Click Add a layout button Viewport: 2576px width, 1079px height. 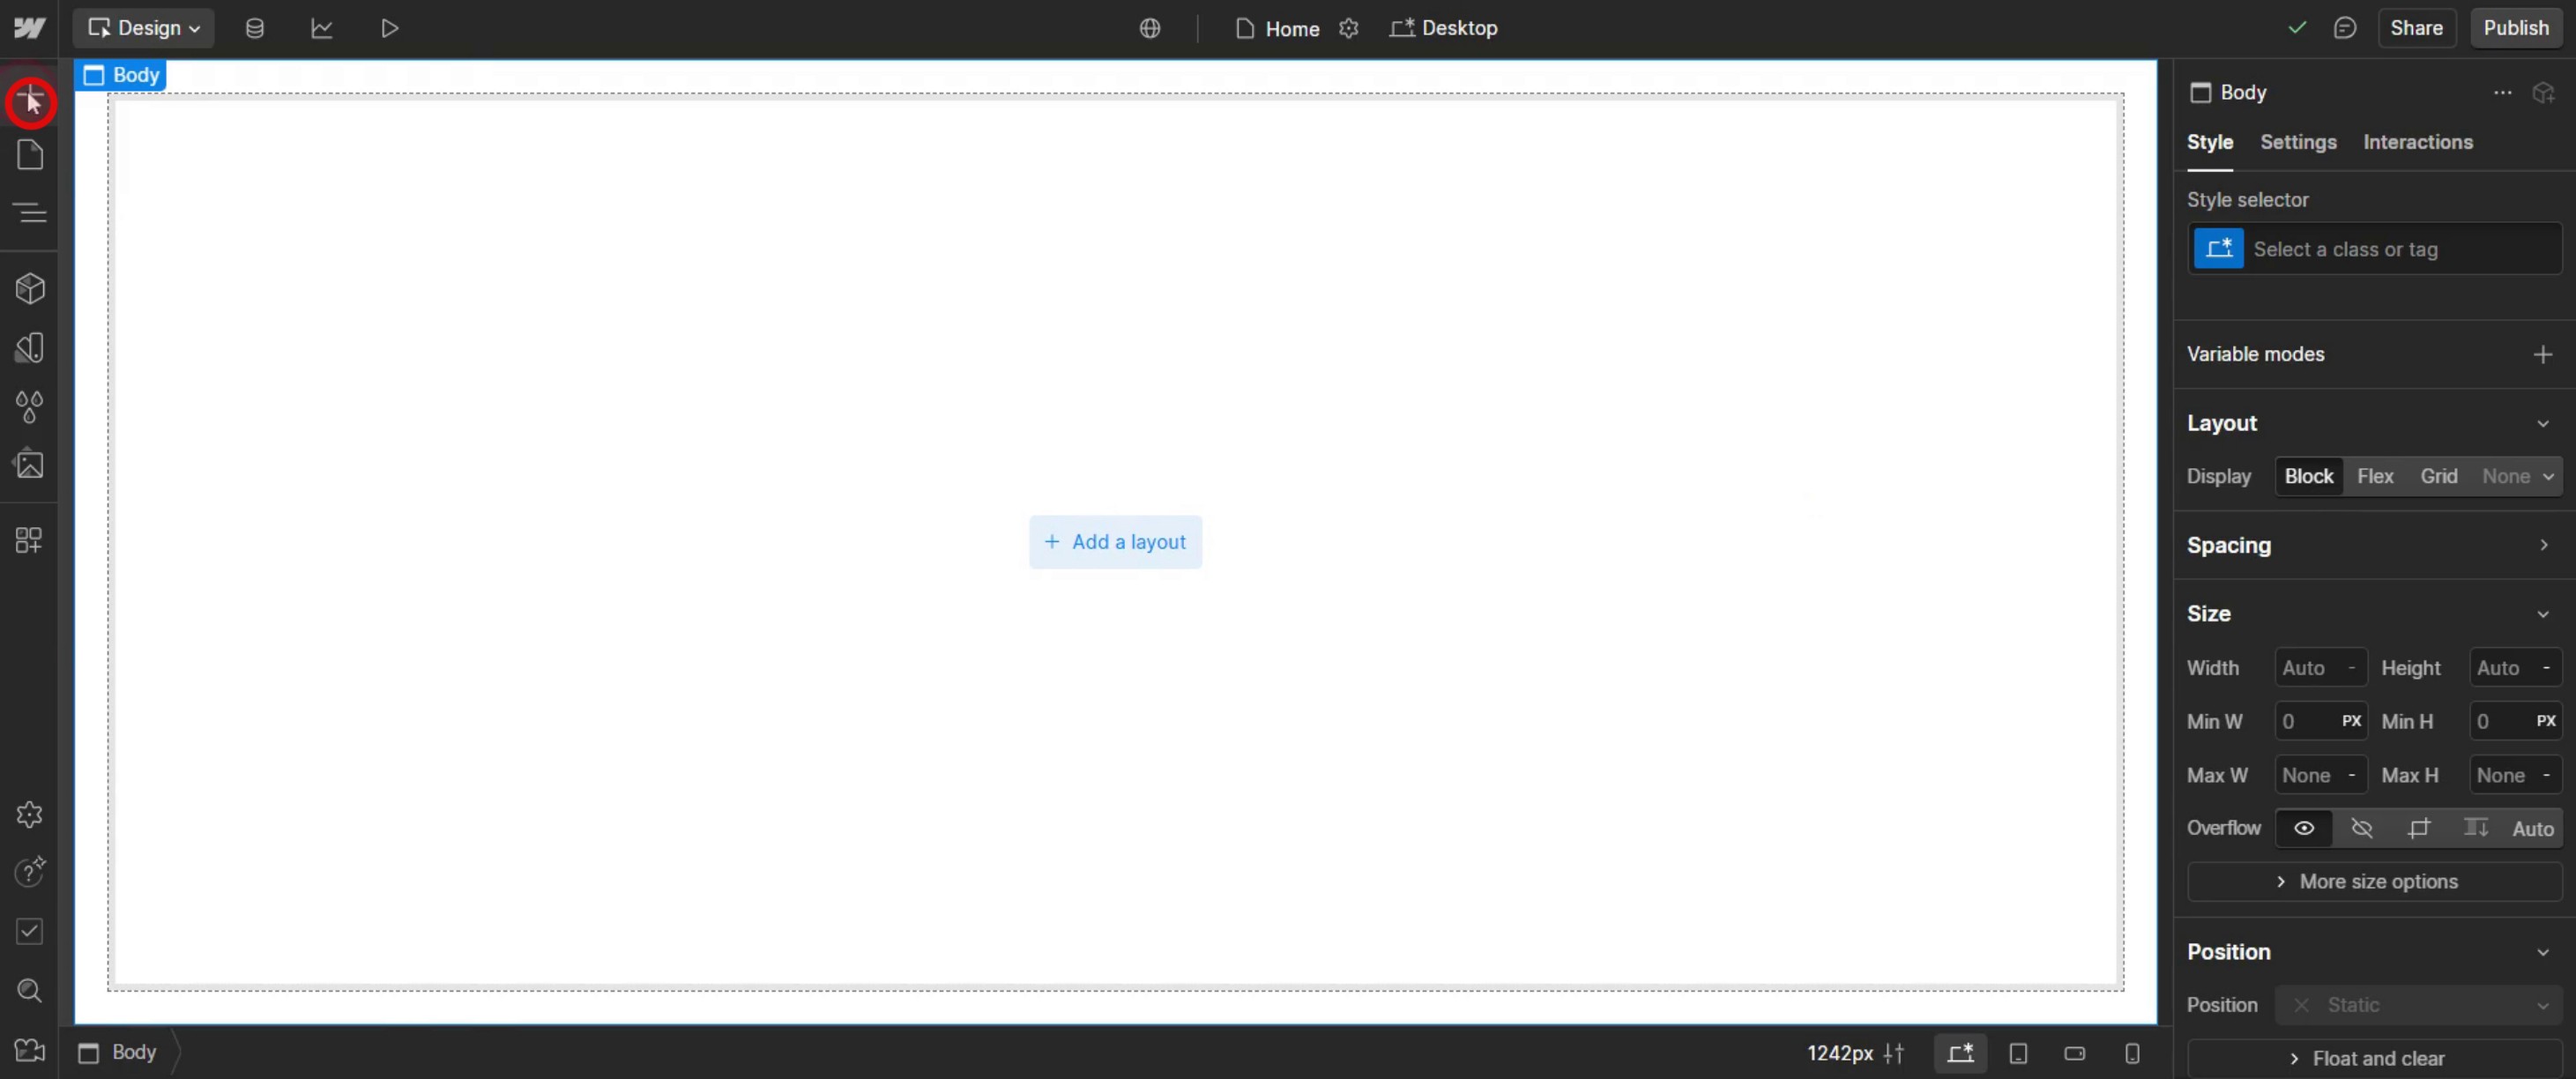1115,542
